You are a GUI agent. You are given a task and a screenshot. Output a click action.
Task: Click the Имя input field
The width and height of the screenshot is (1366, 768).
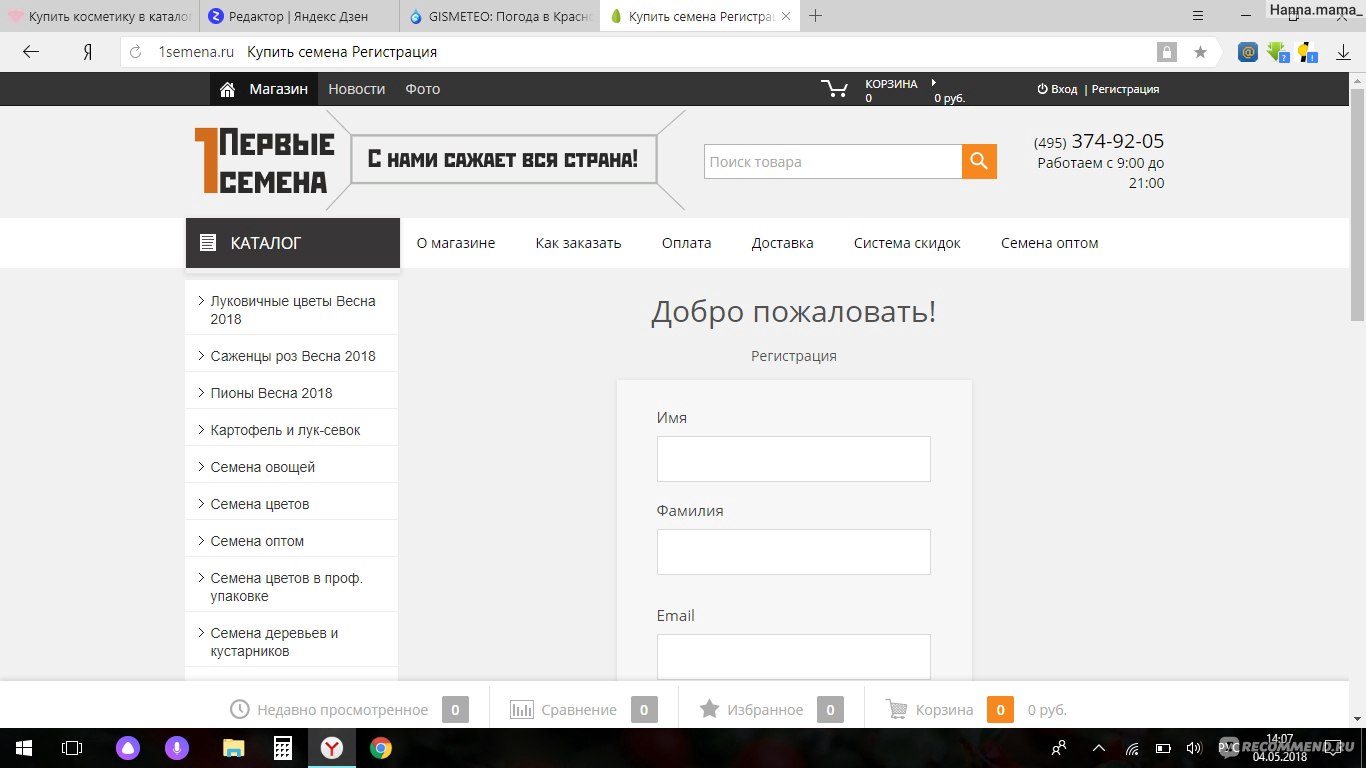794,459
